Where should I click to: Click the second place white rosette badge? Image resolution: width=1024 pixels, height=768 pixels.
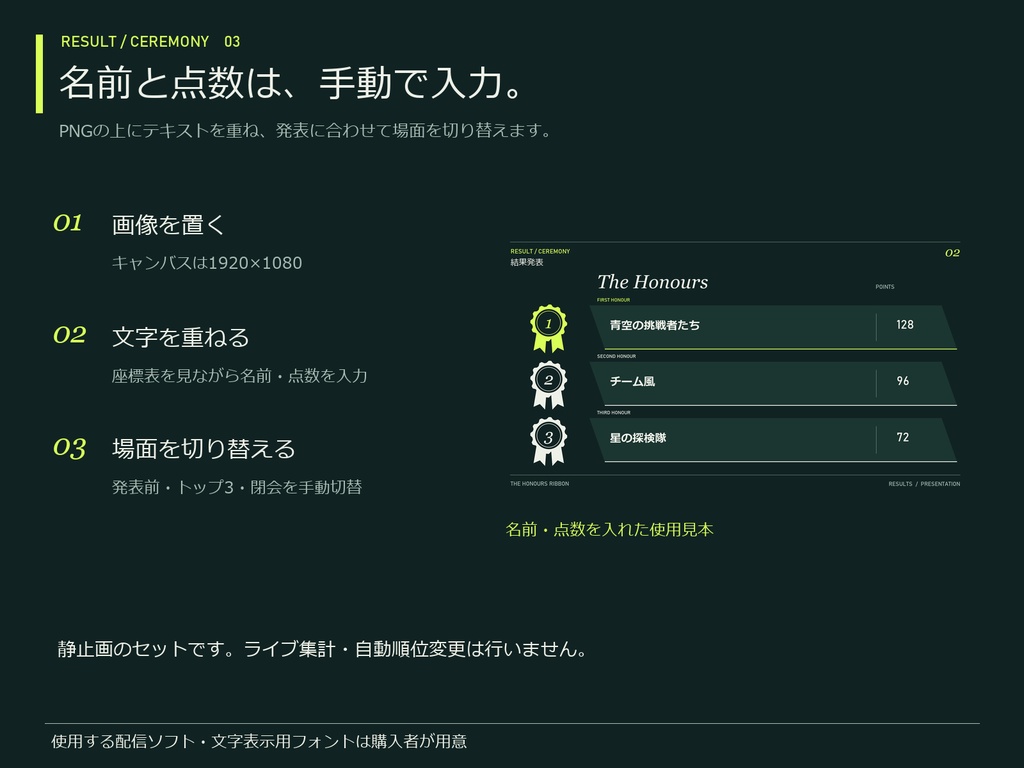549,385
